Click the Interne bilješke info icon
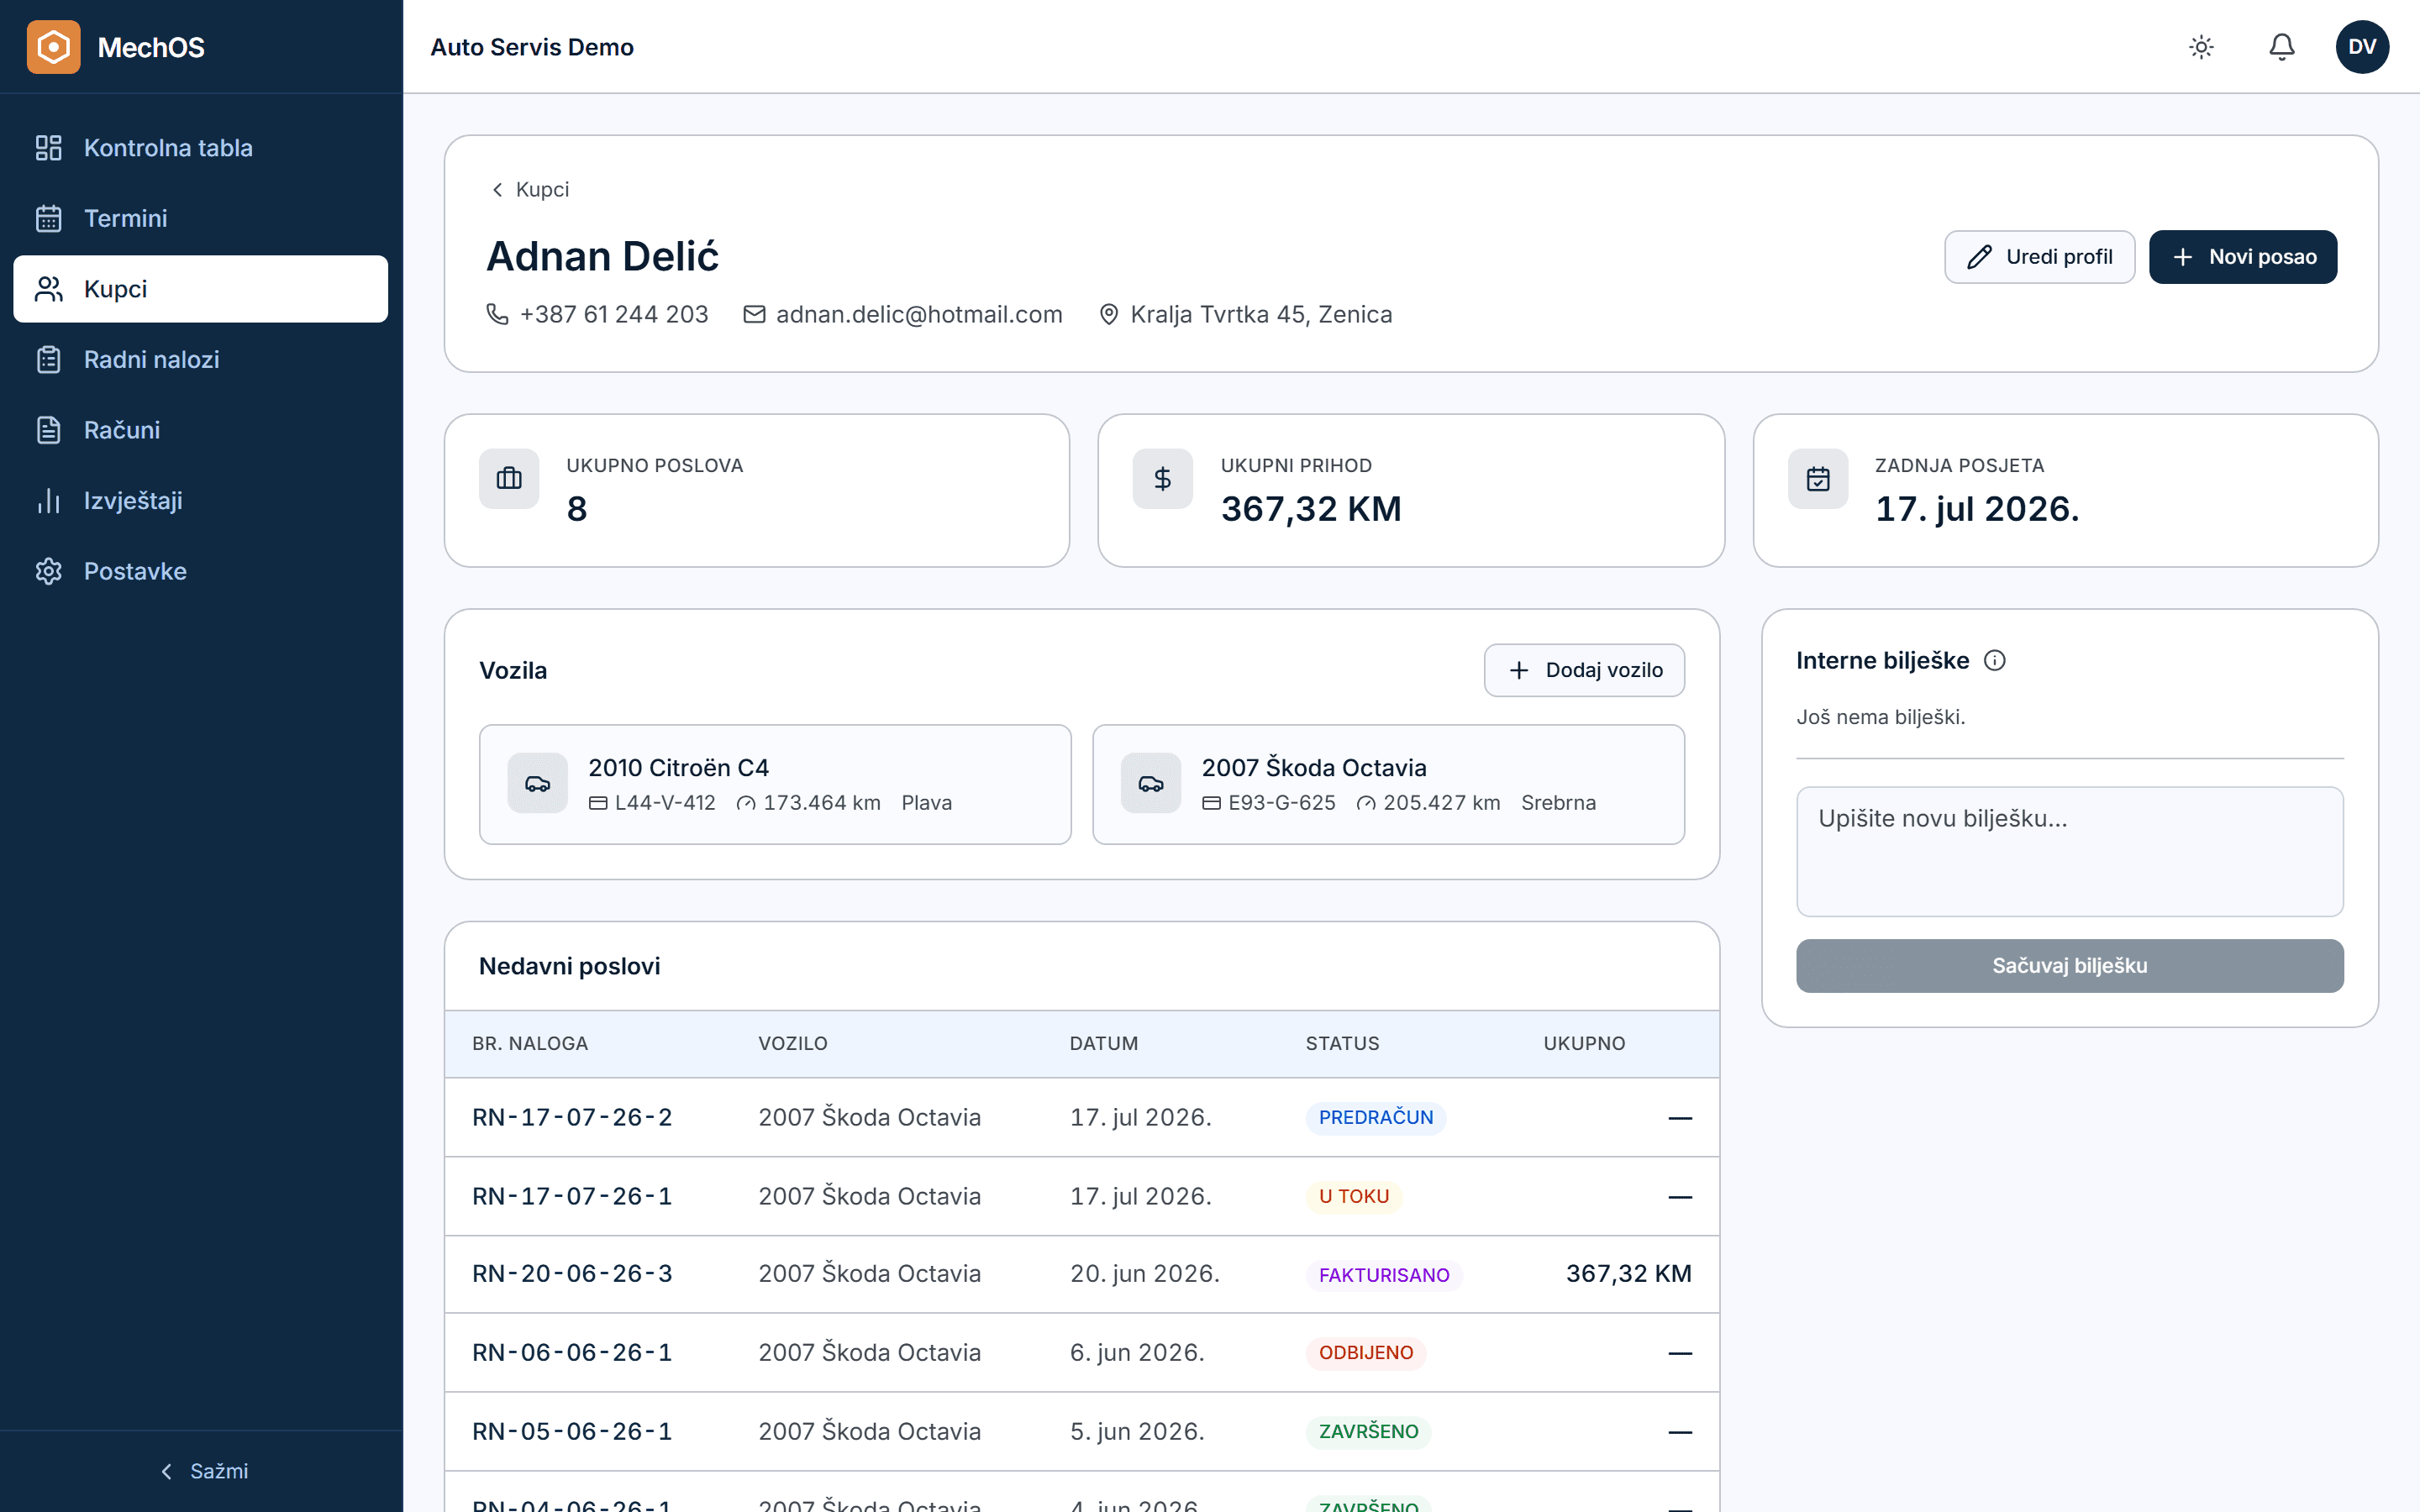Viewport: 2420px width, 1512px height. point(1994,661)
